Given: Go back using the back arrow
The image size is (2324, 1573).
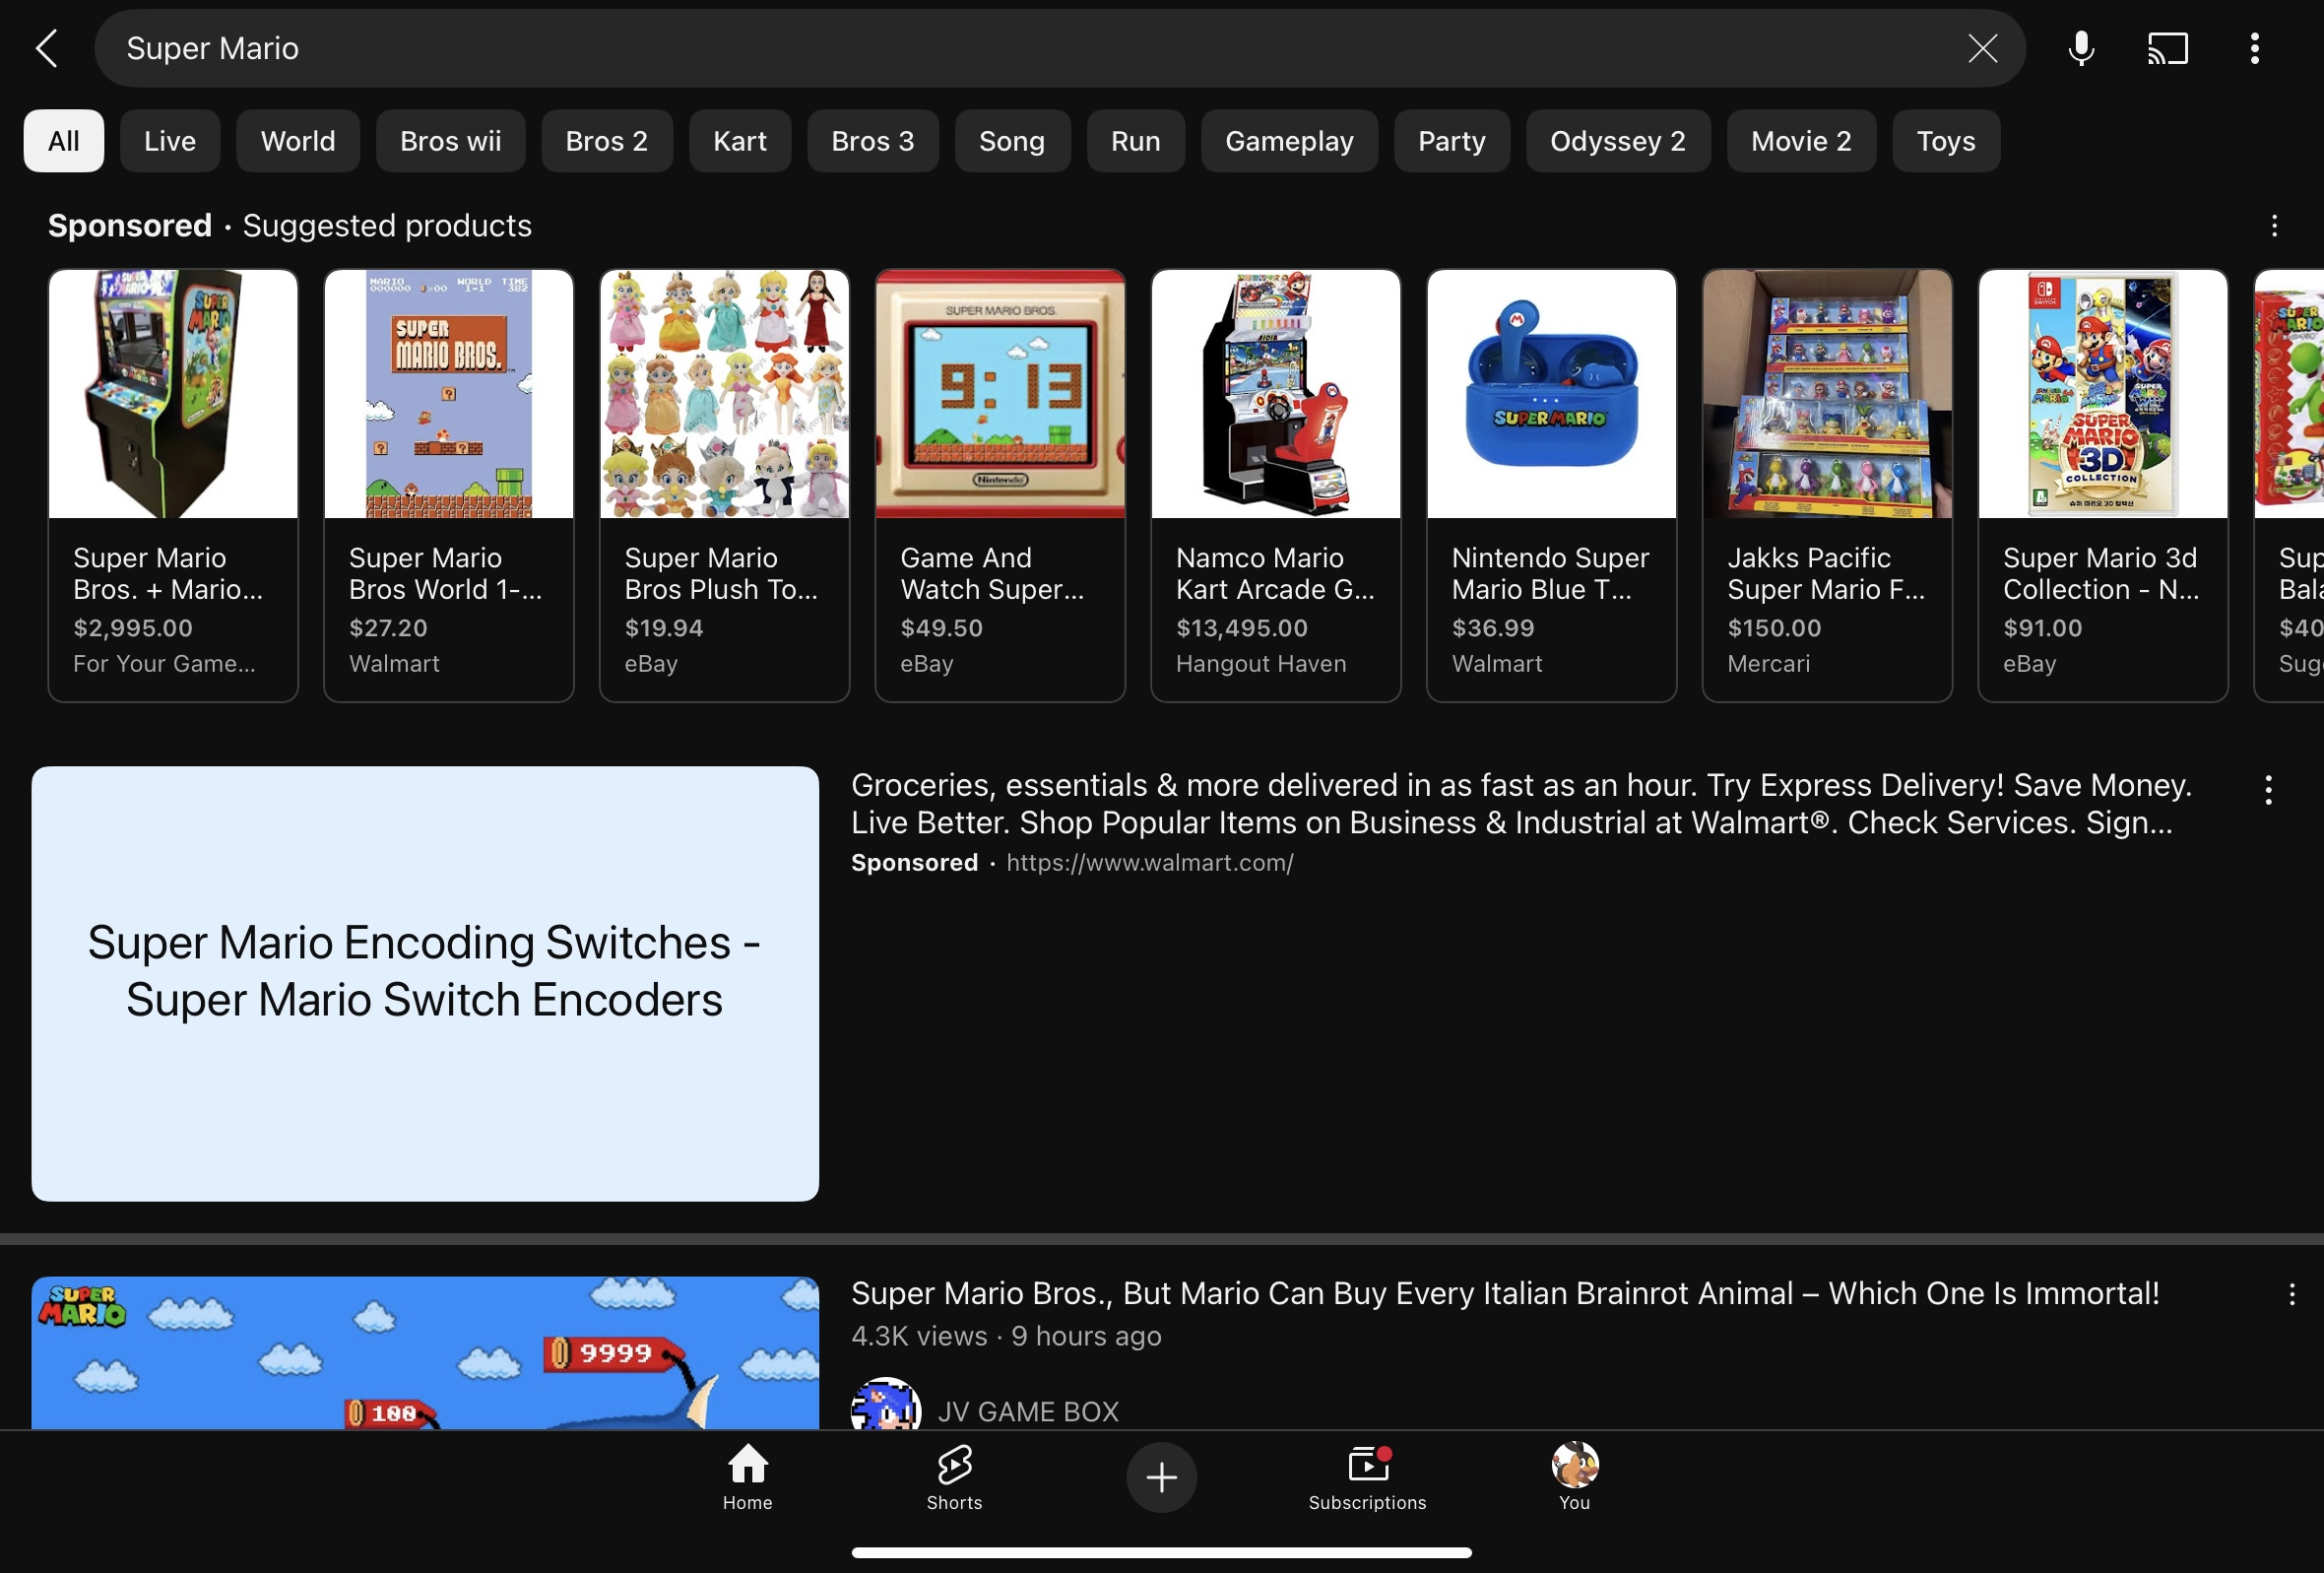Looking at the screenshot, I should tap(46, 48).
